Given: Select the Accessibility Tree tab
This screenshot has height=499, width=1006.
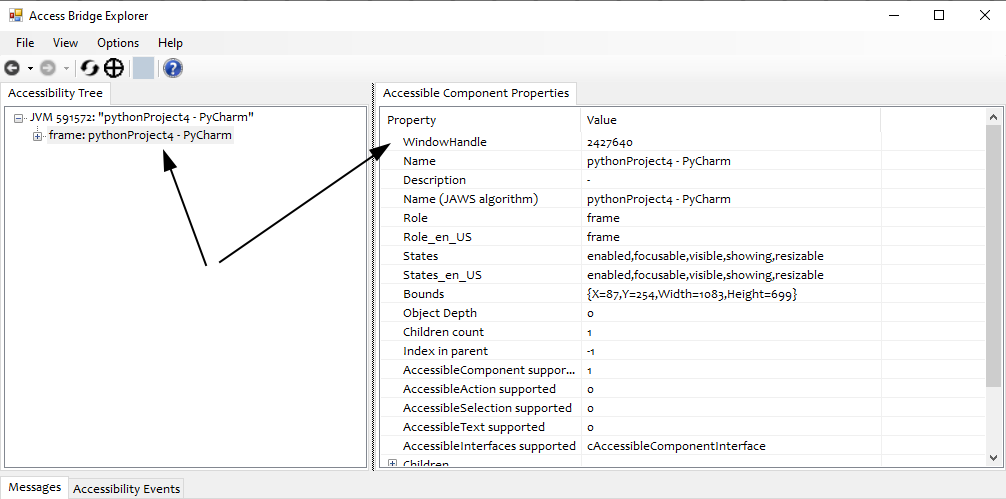Looking at the screenshot, I should pyautogui.click(x=55, y=93).
